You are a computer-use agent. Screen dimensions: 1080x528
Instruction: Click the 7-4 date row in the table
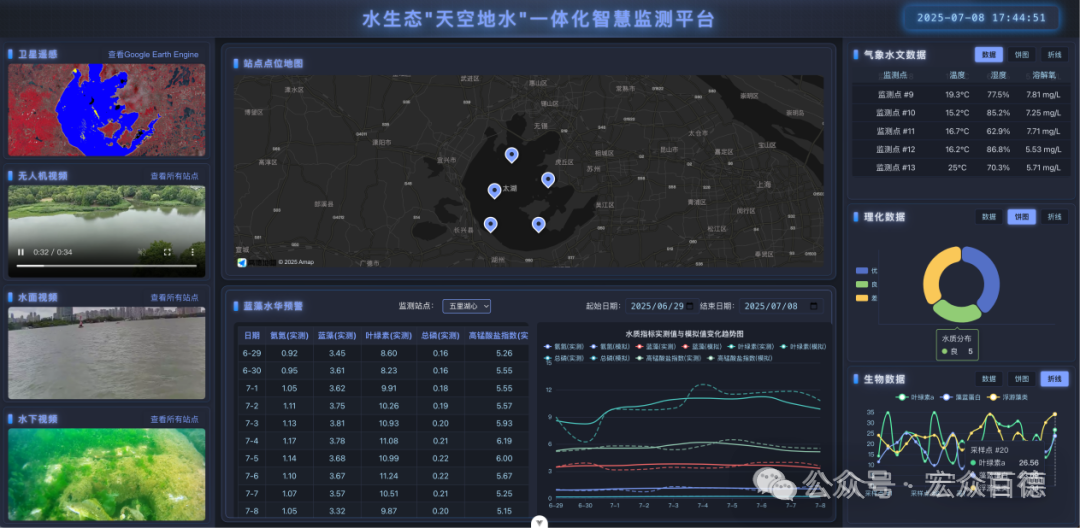(x=383, y=441)
